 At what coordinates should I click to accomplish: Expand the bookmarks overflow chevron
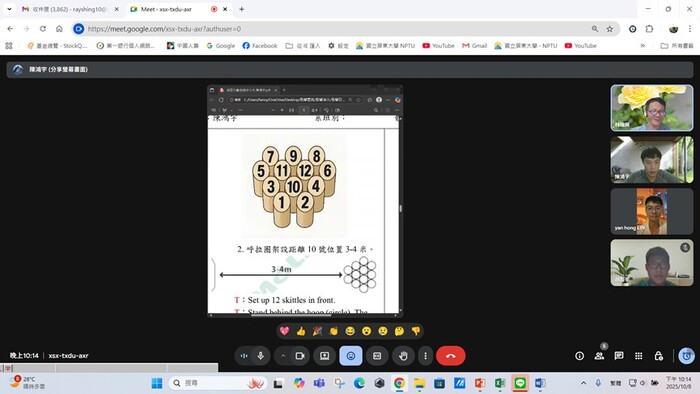[x=642, y=46]
